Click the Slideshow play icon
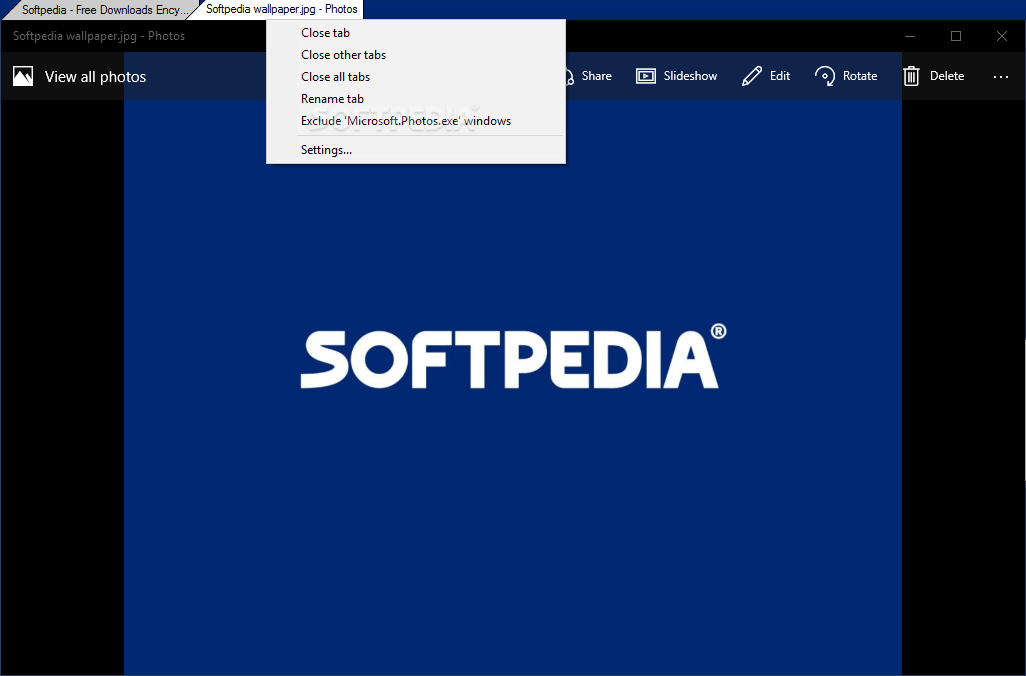This screenshot has height=676, width=1026. [646, 76]
